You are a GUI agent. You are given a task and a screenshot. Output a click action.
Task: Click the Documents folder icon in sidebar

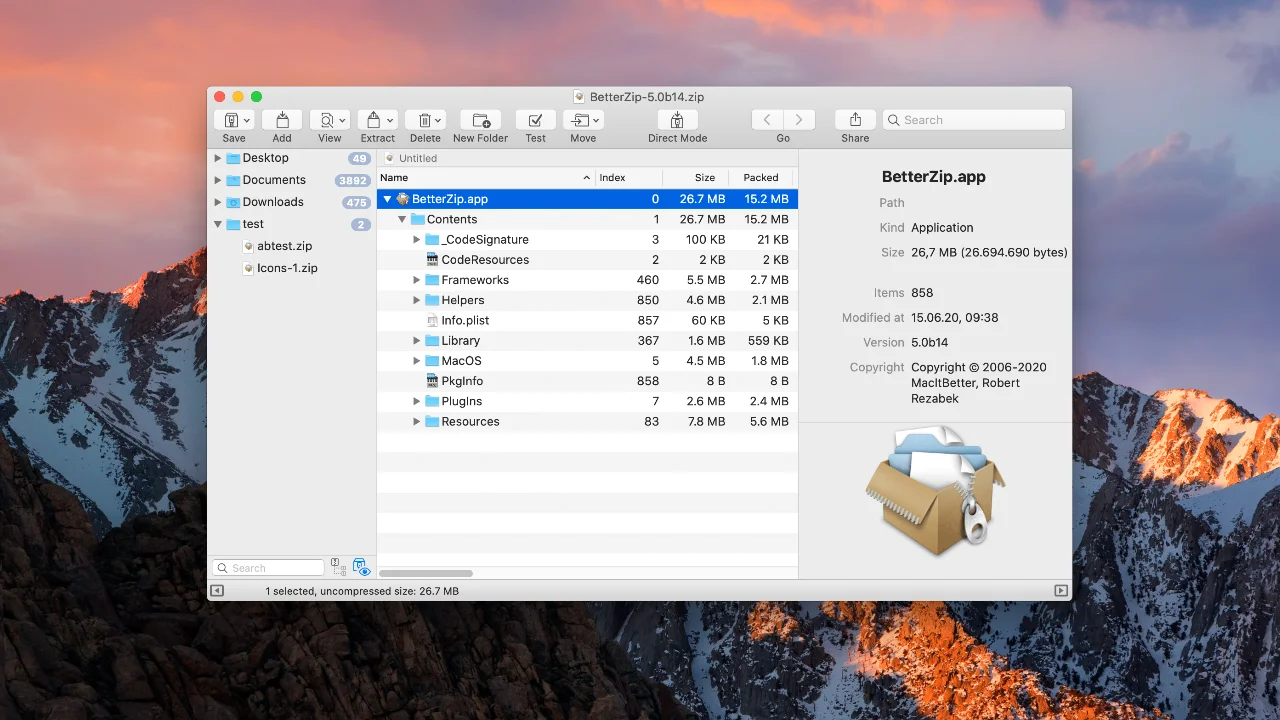coord(233,180)
